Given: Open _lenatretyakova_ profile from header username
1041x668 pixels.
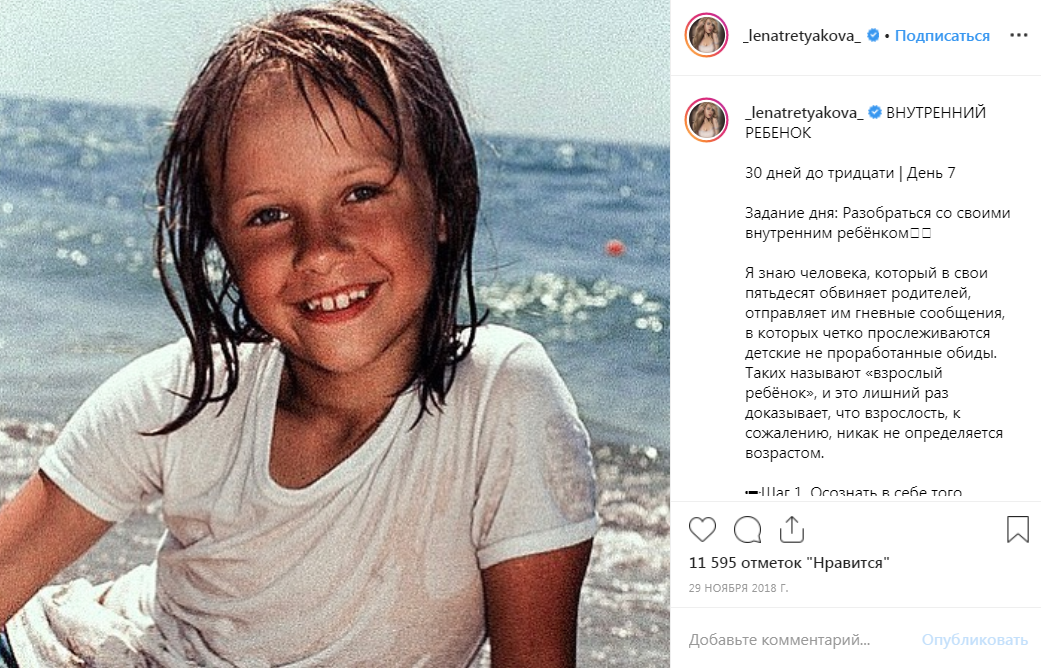Looking at the screenshot, I should tap(803, 36).
